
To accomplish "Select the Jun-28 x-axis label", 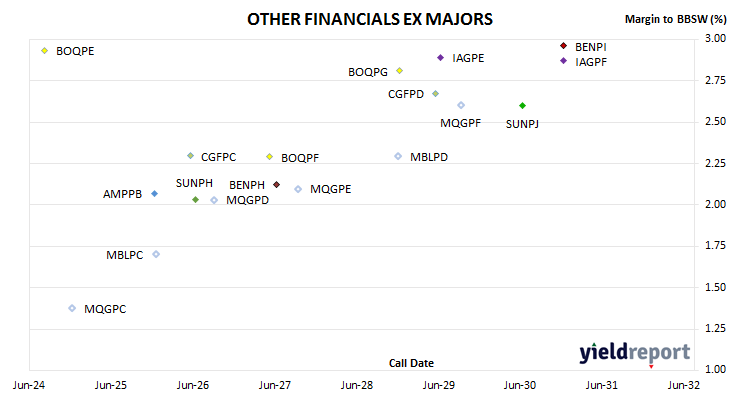I will [357, 385].
